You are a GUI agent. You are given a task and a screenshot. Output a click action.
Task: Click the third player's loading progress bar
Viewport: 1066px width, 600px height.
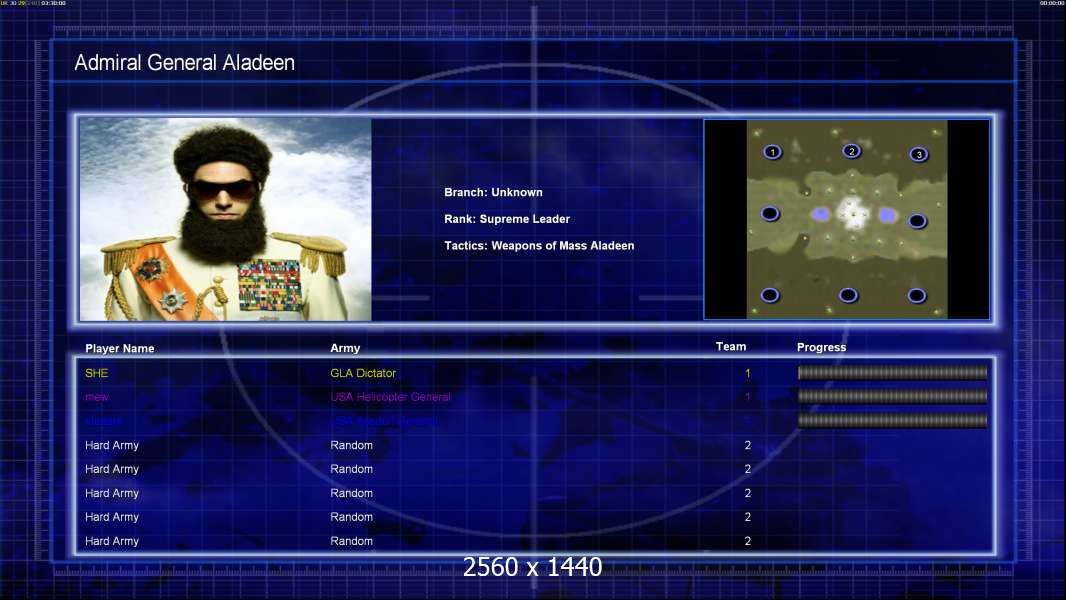pyautogui.click(x=892, y=421)
